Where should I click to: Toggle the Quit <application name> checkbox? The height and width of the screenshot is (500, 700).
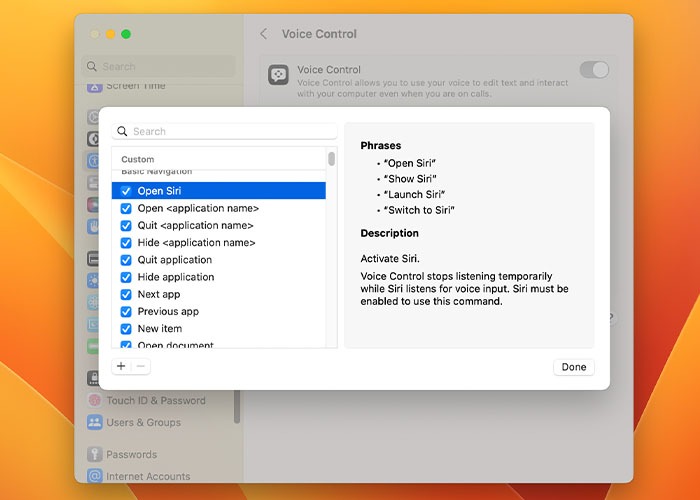point(126,225)
